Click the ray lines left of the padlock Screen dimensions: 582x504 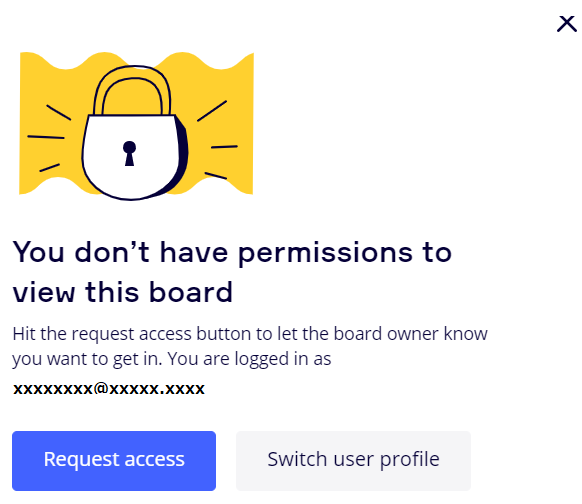[49, 138]
